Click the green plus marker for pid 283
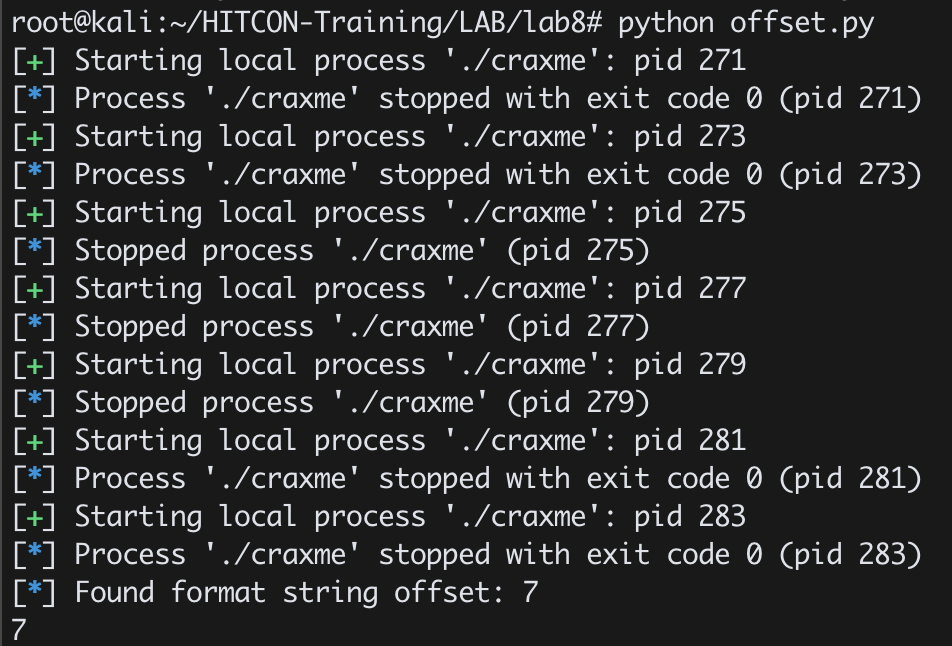952x646 pixels. coord(35,517)
